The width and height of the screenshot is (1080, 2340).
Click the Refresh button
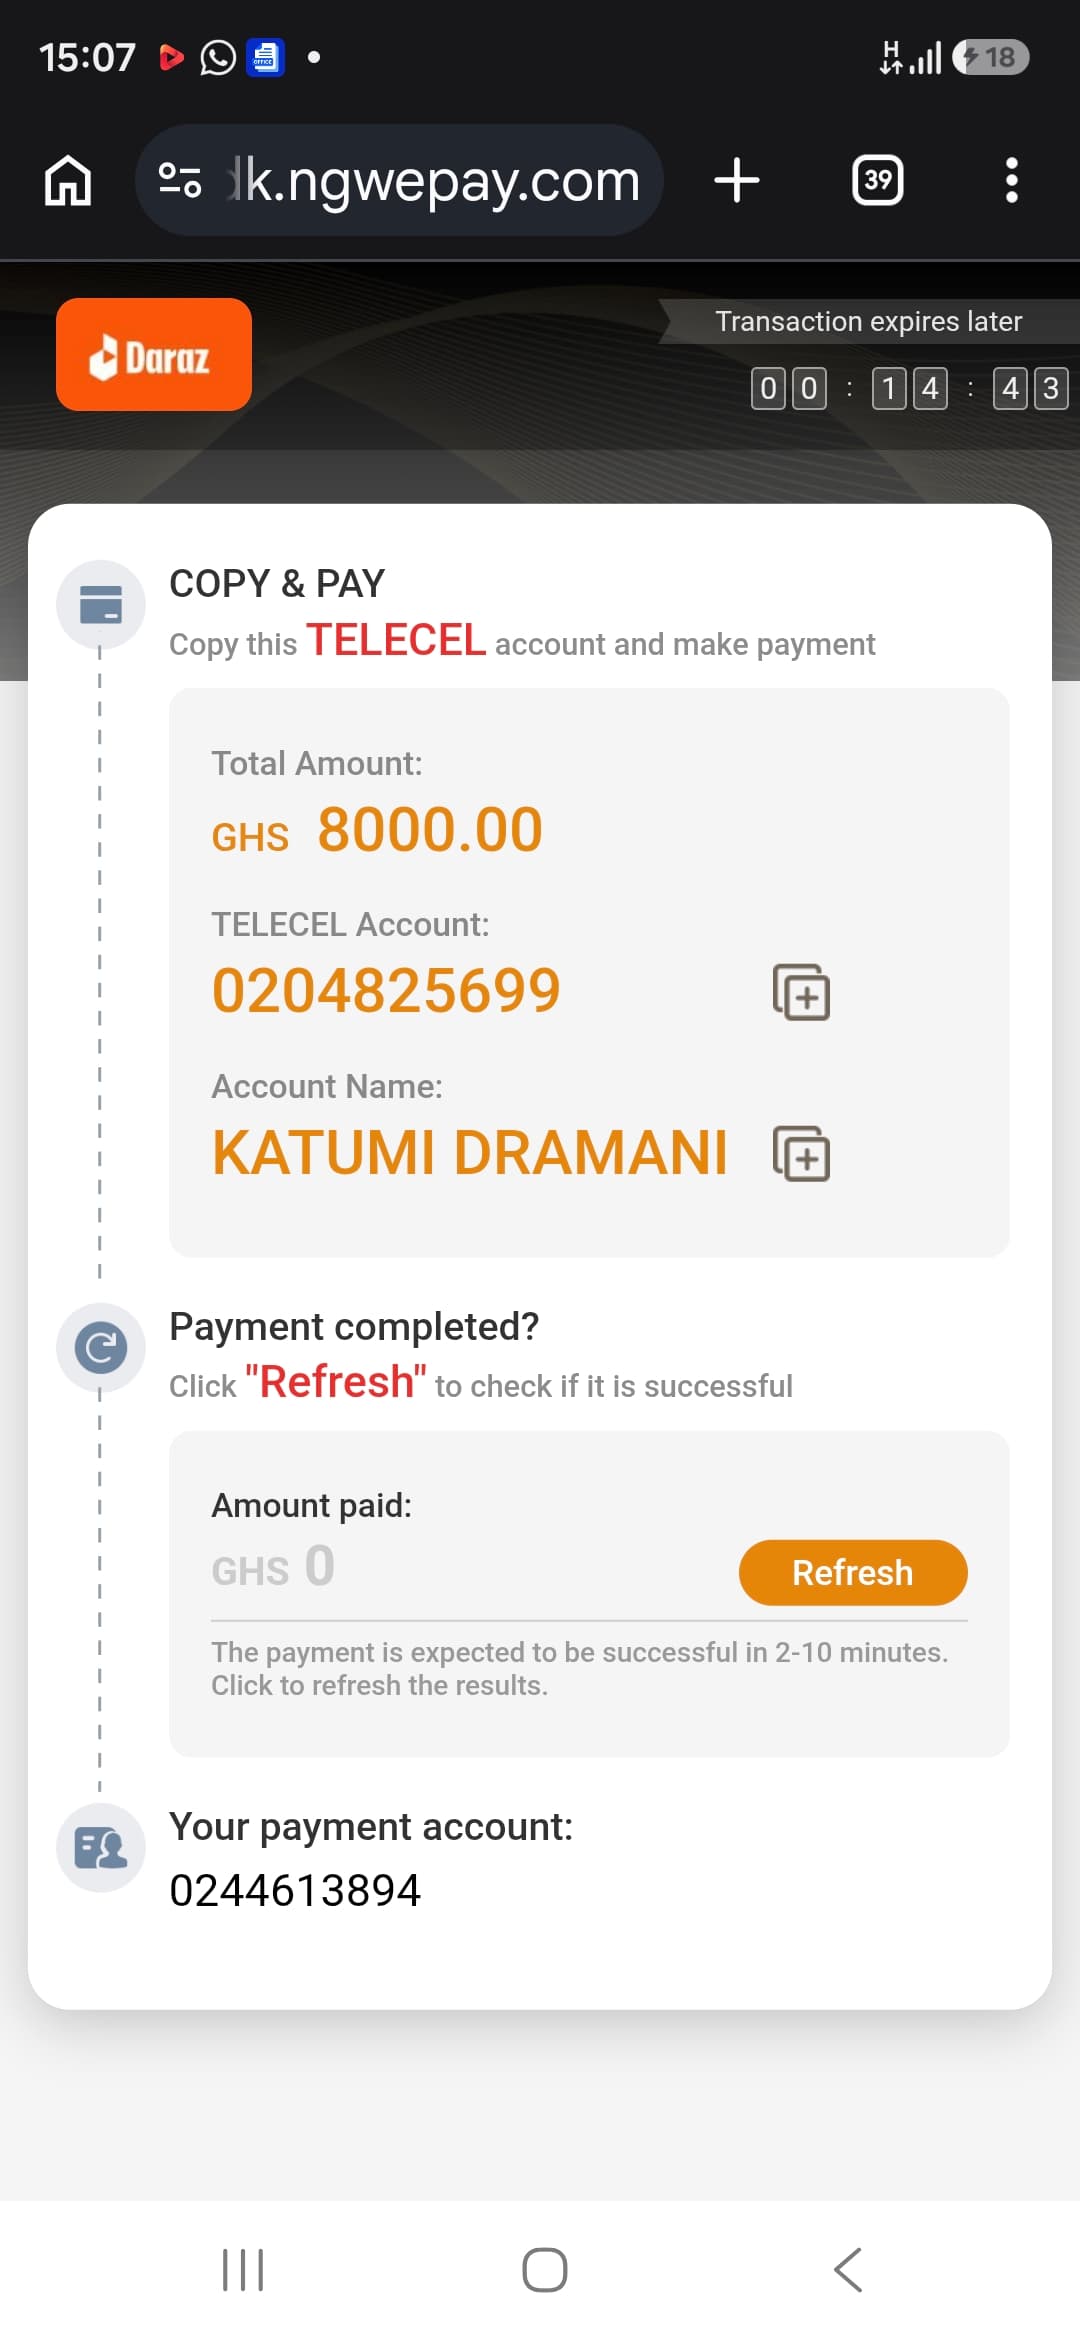pos(853,1573)
